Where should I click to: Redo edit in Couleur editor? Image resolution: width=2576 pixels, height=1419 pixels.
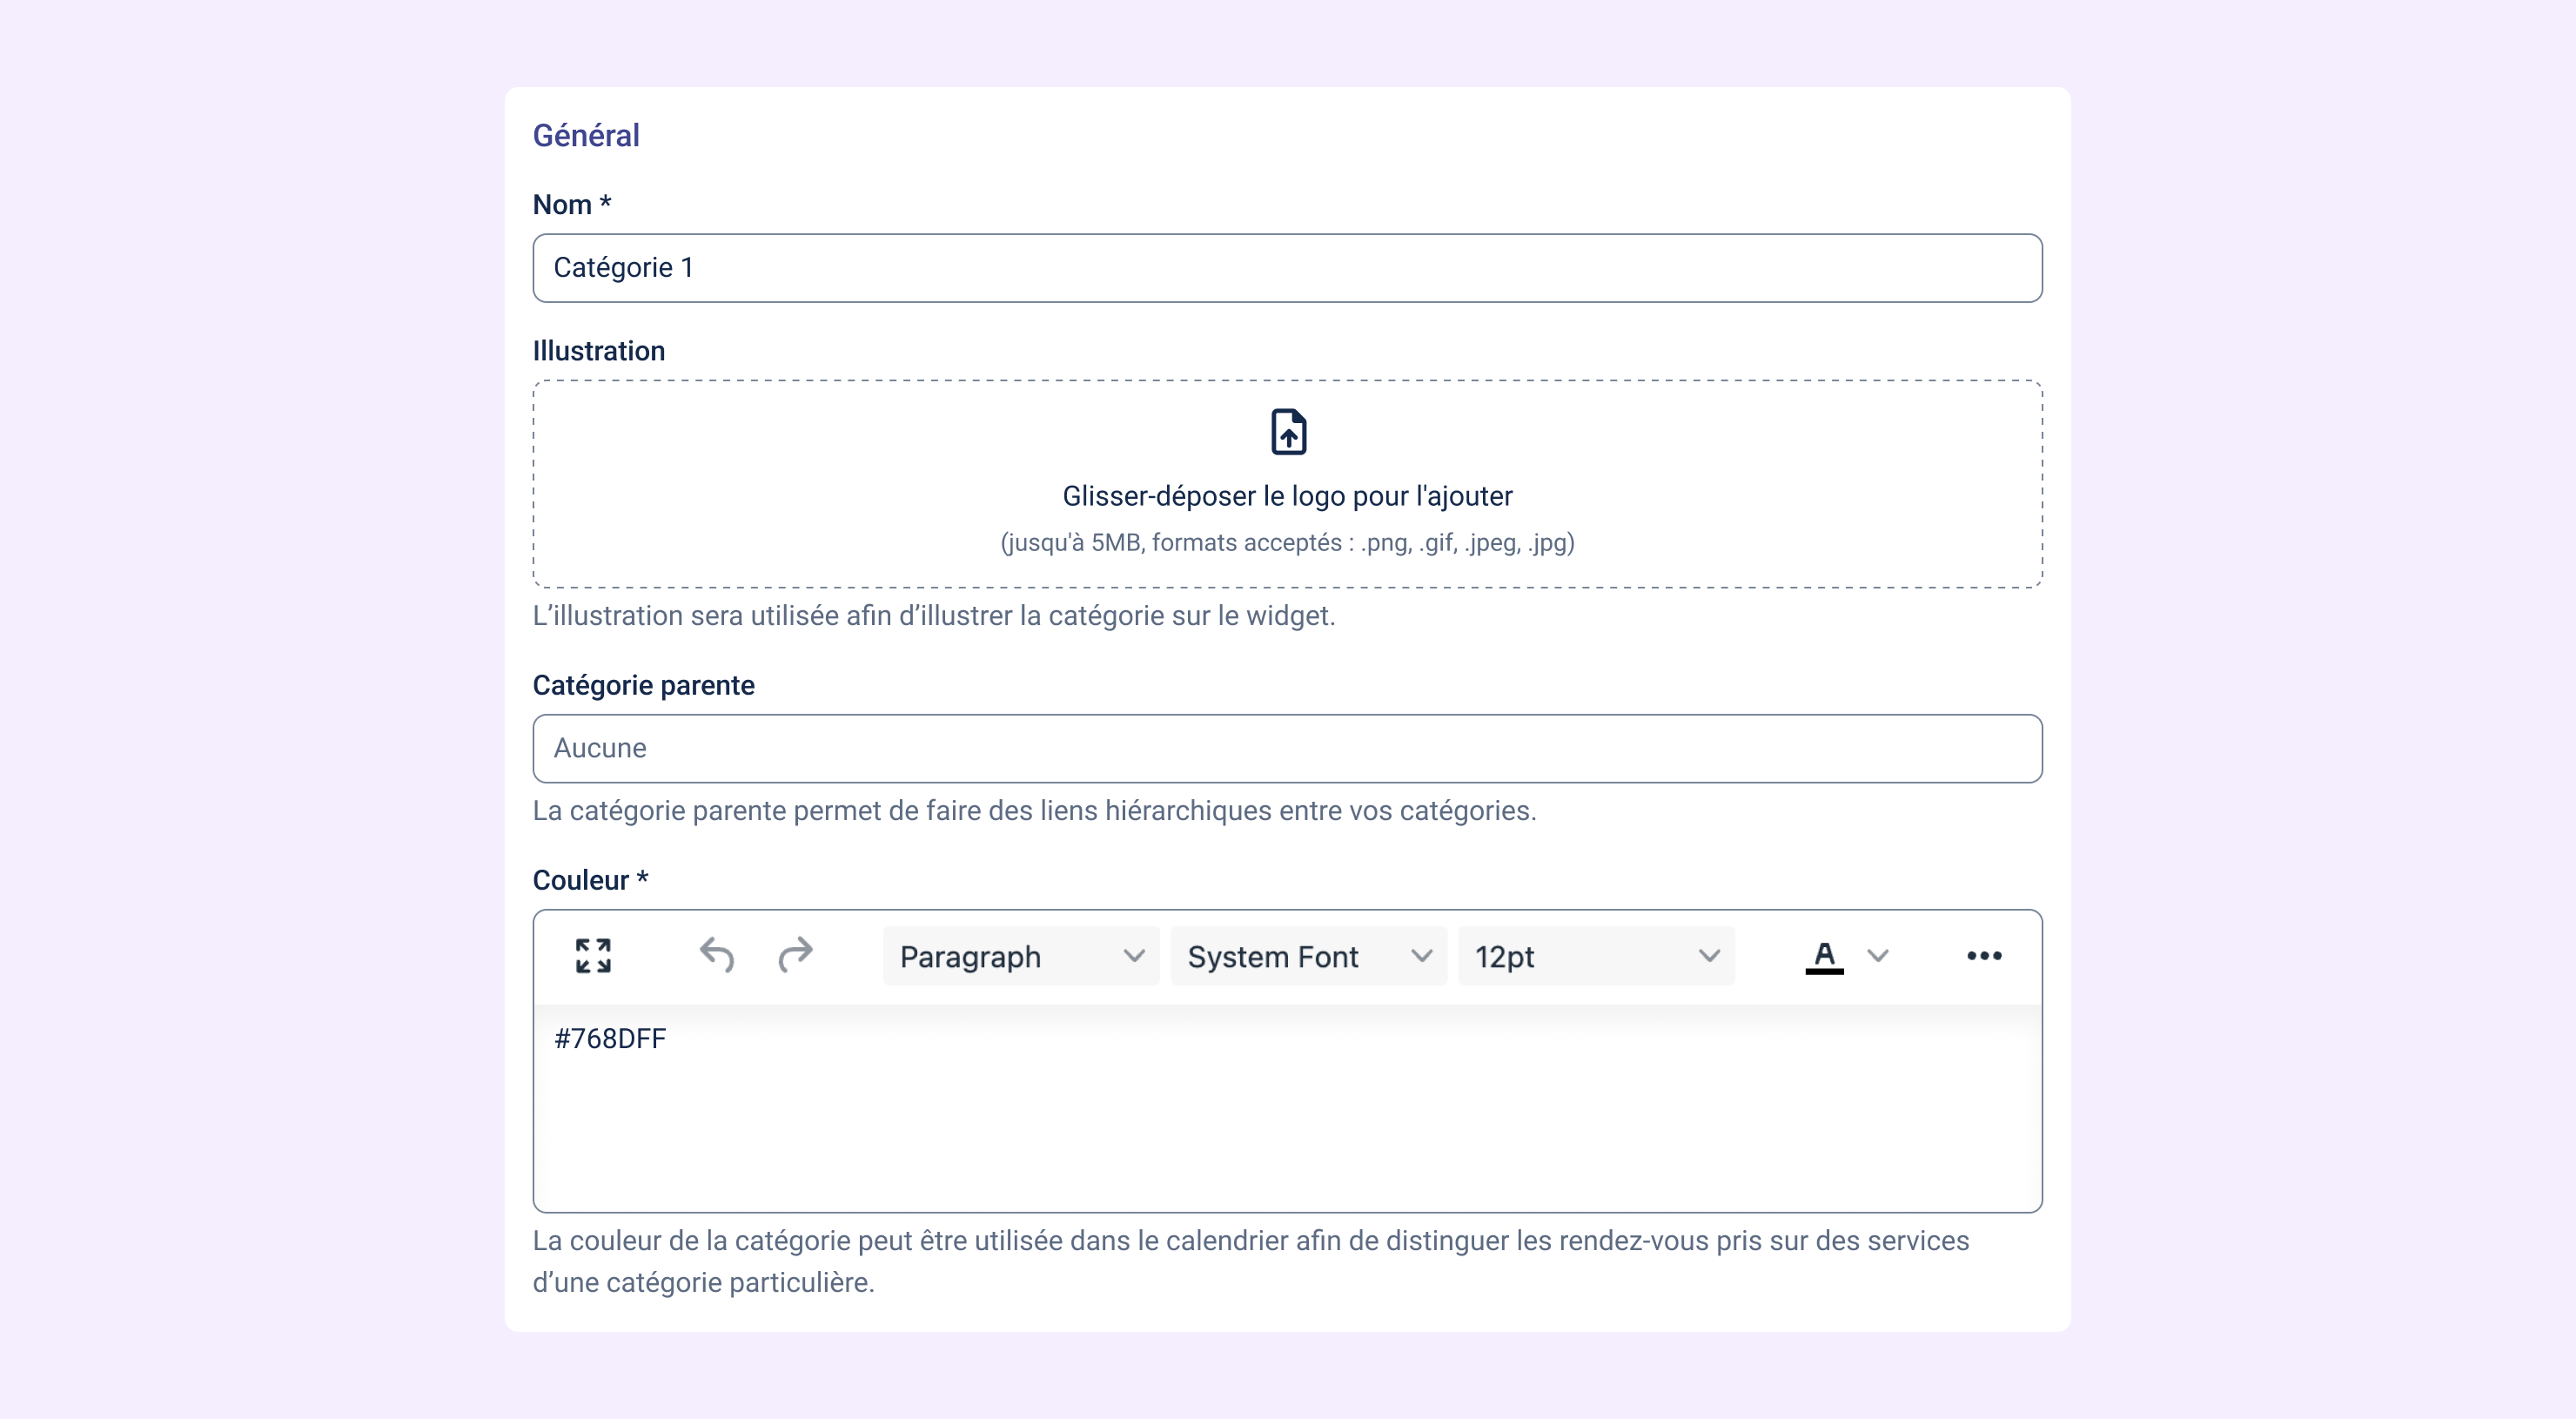pos(795,956)
